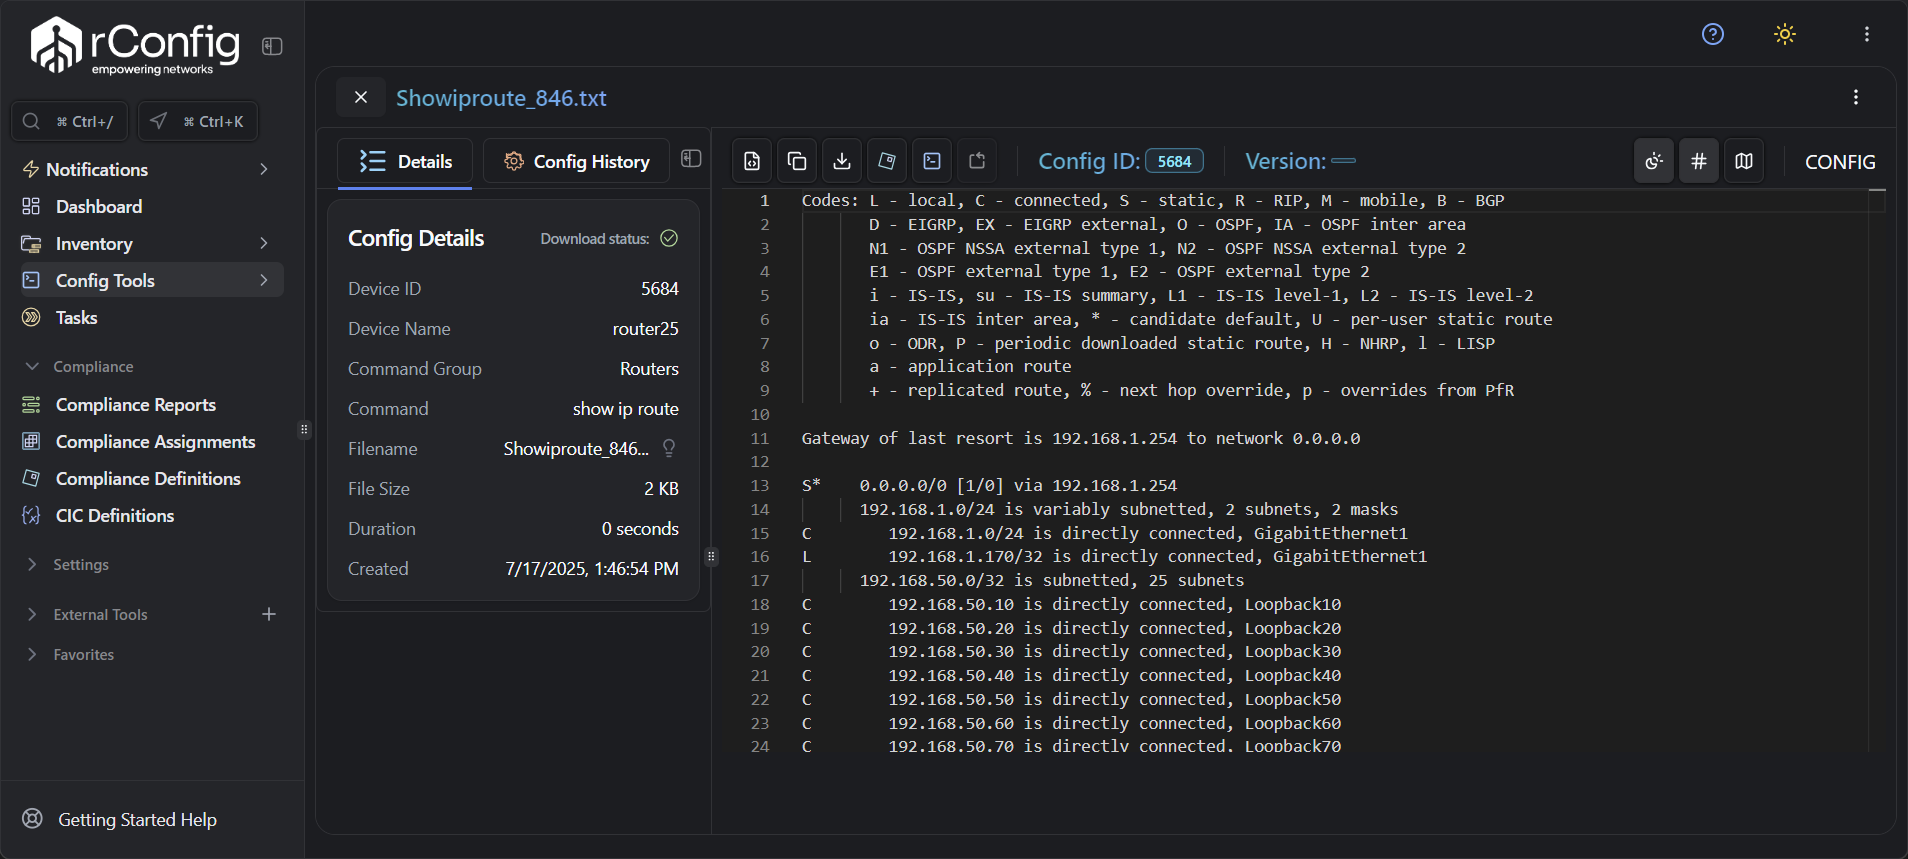Collapse the details side panel

[691, 158]
